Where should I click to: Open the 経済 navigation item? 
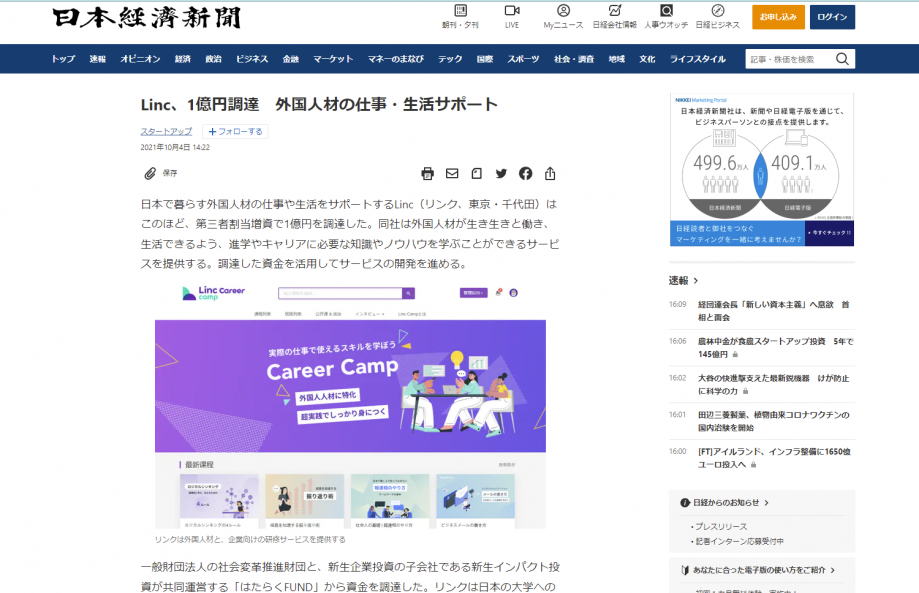pyautogui.click(x=182, y=59)
